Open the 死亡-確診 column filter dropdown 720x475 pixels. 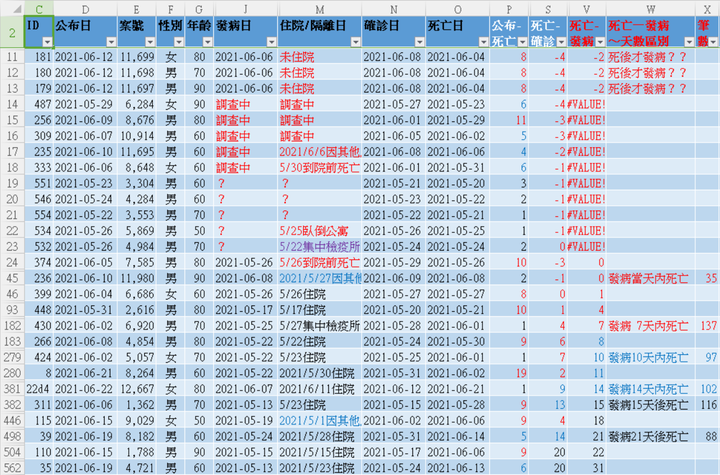click(561, 42)
